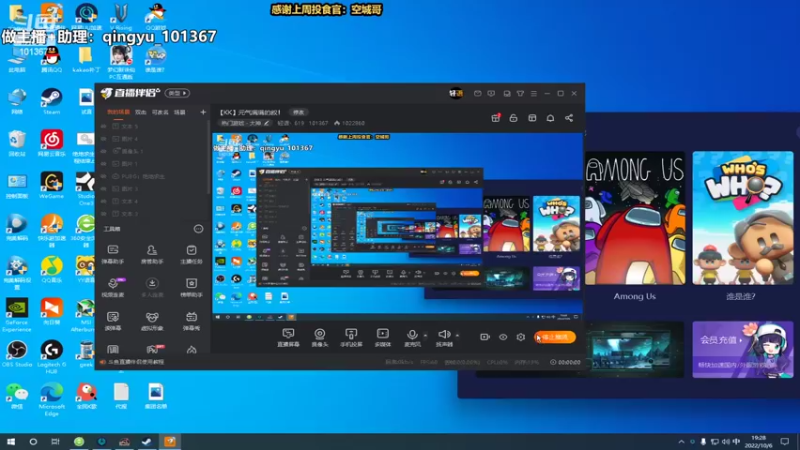Image resolution: width=800 pixels, height=450 pixels.
Task: Click the orange 停止直播 button
Action: click(x=555, y=337)
